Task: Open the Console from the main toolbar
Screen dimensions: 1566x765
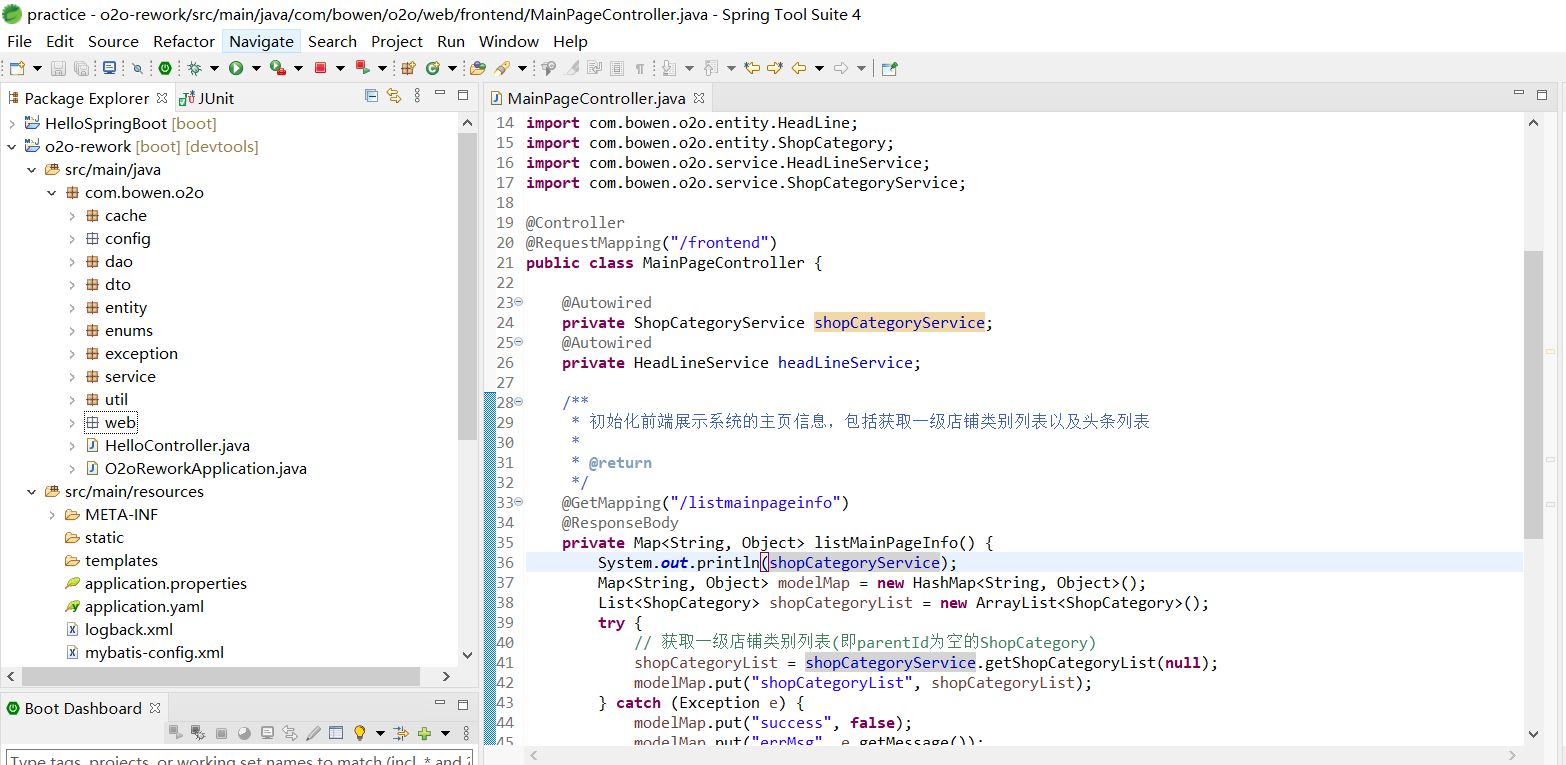Action: click(109, 68)
